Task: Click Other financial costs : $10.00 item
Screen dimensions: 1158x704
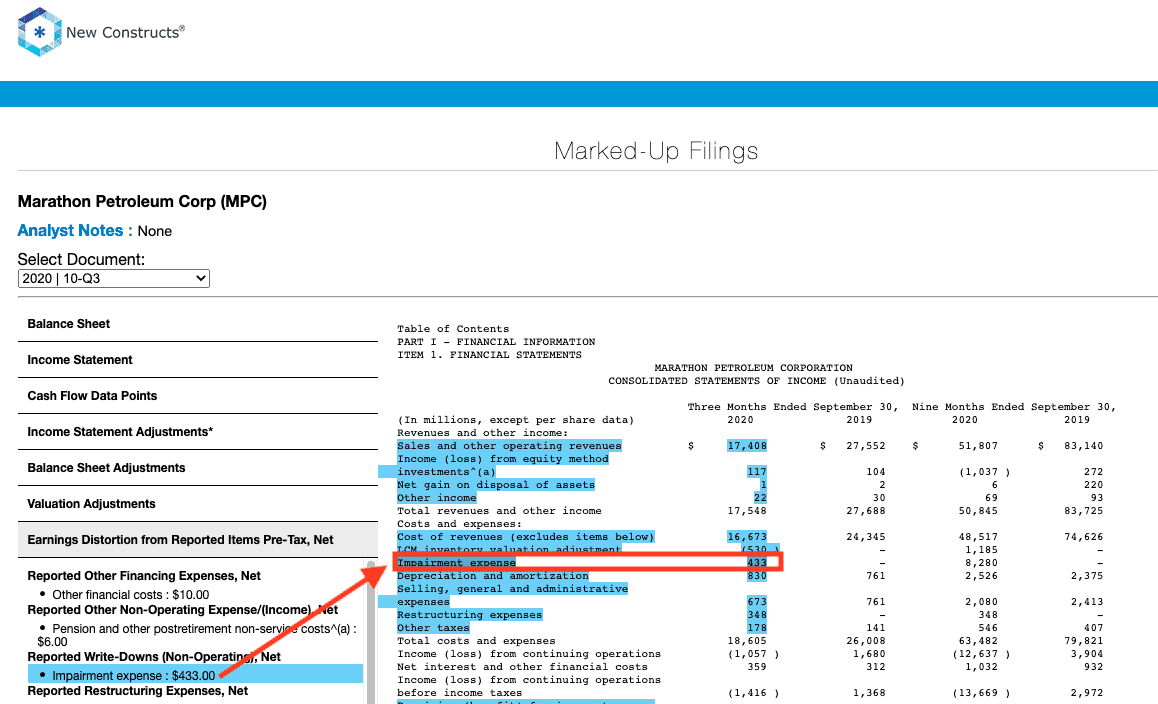Action: pos(131,595)
